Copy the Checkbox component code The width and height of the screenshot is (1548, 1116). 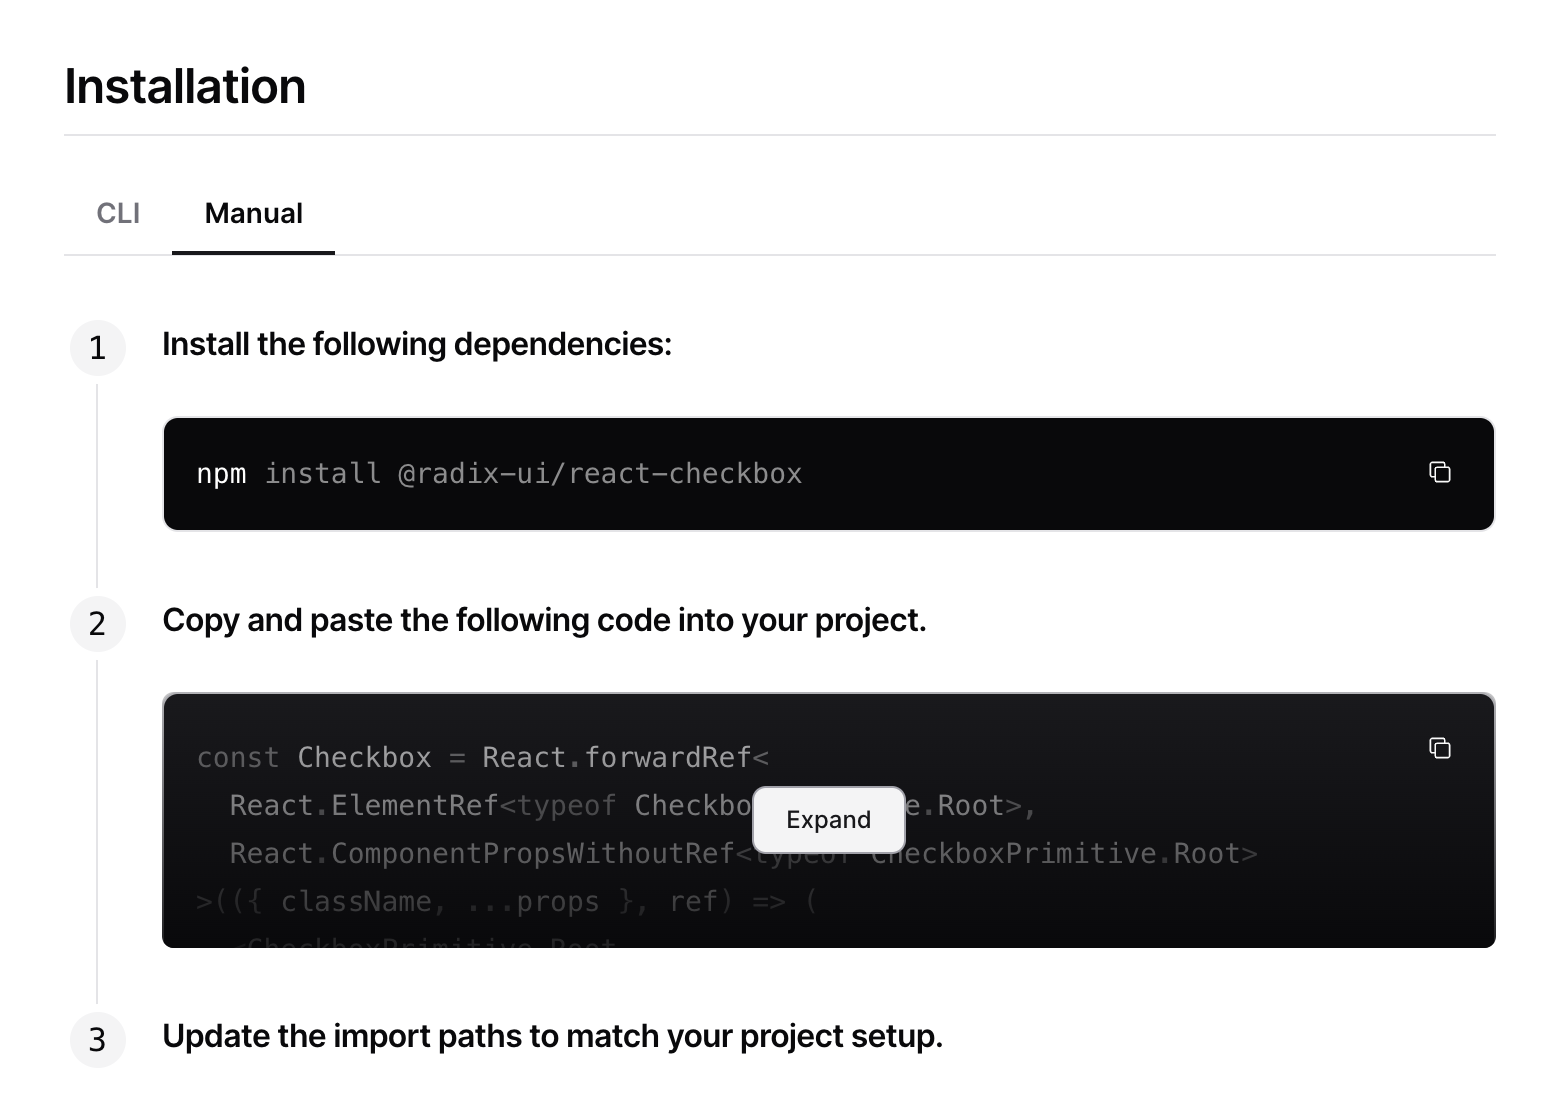pyautogui.click(x=1439, y=748)
